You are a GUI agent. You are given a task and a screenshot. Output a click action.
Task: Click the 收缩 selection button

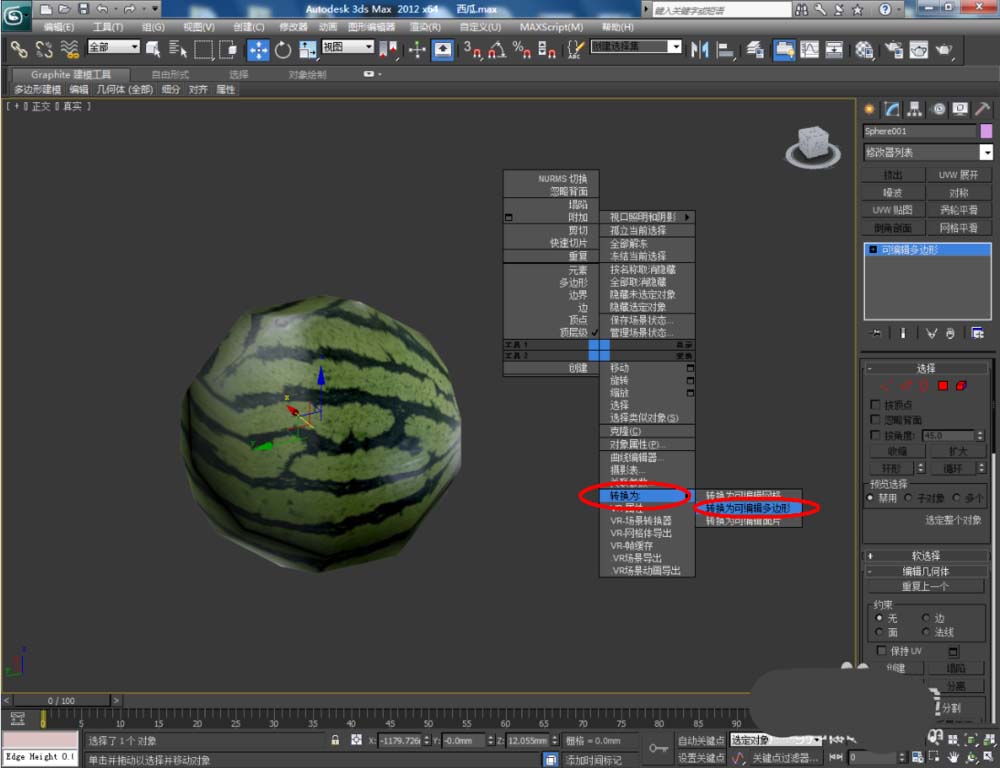coord(897,451)
